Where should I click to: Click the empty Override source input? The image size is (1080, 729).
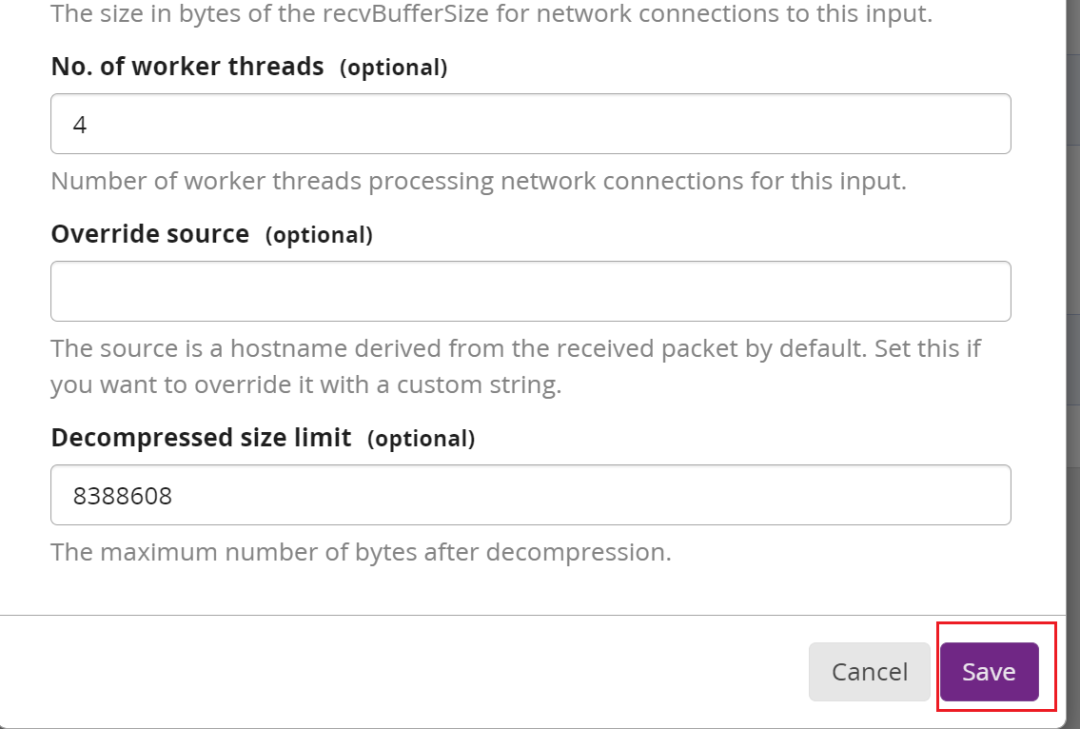pyautogui.click(x=530, y=291)
